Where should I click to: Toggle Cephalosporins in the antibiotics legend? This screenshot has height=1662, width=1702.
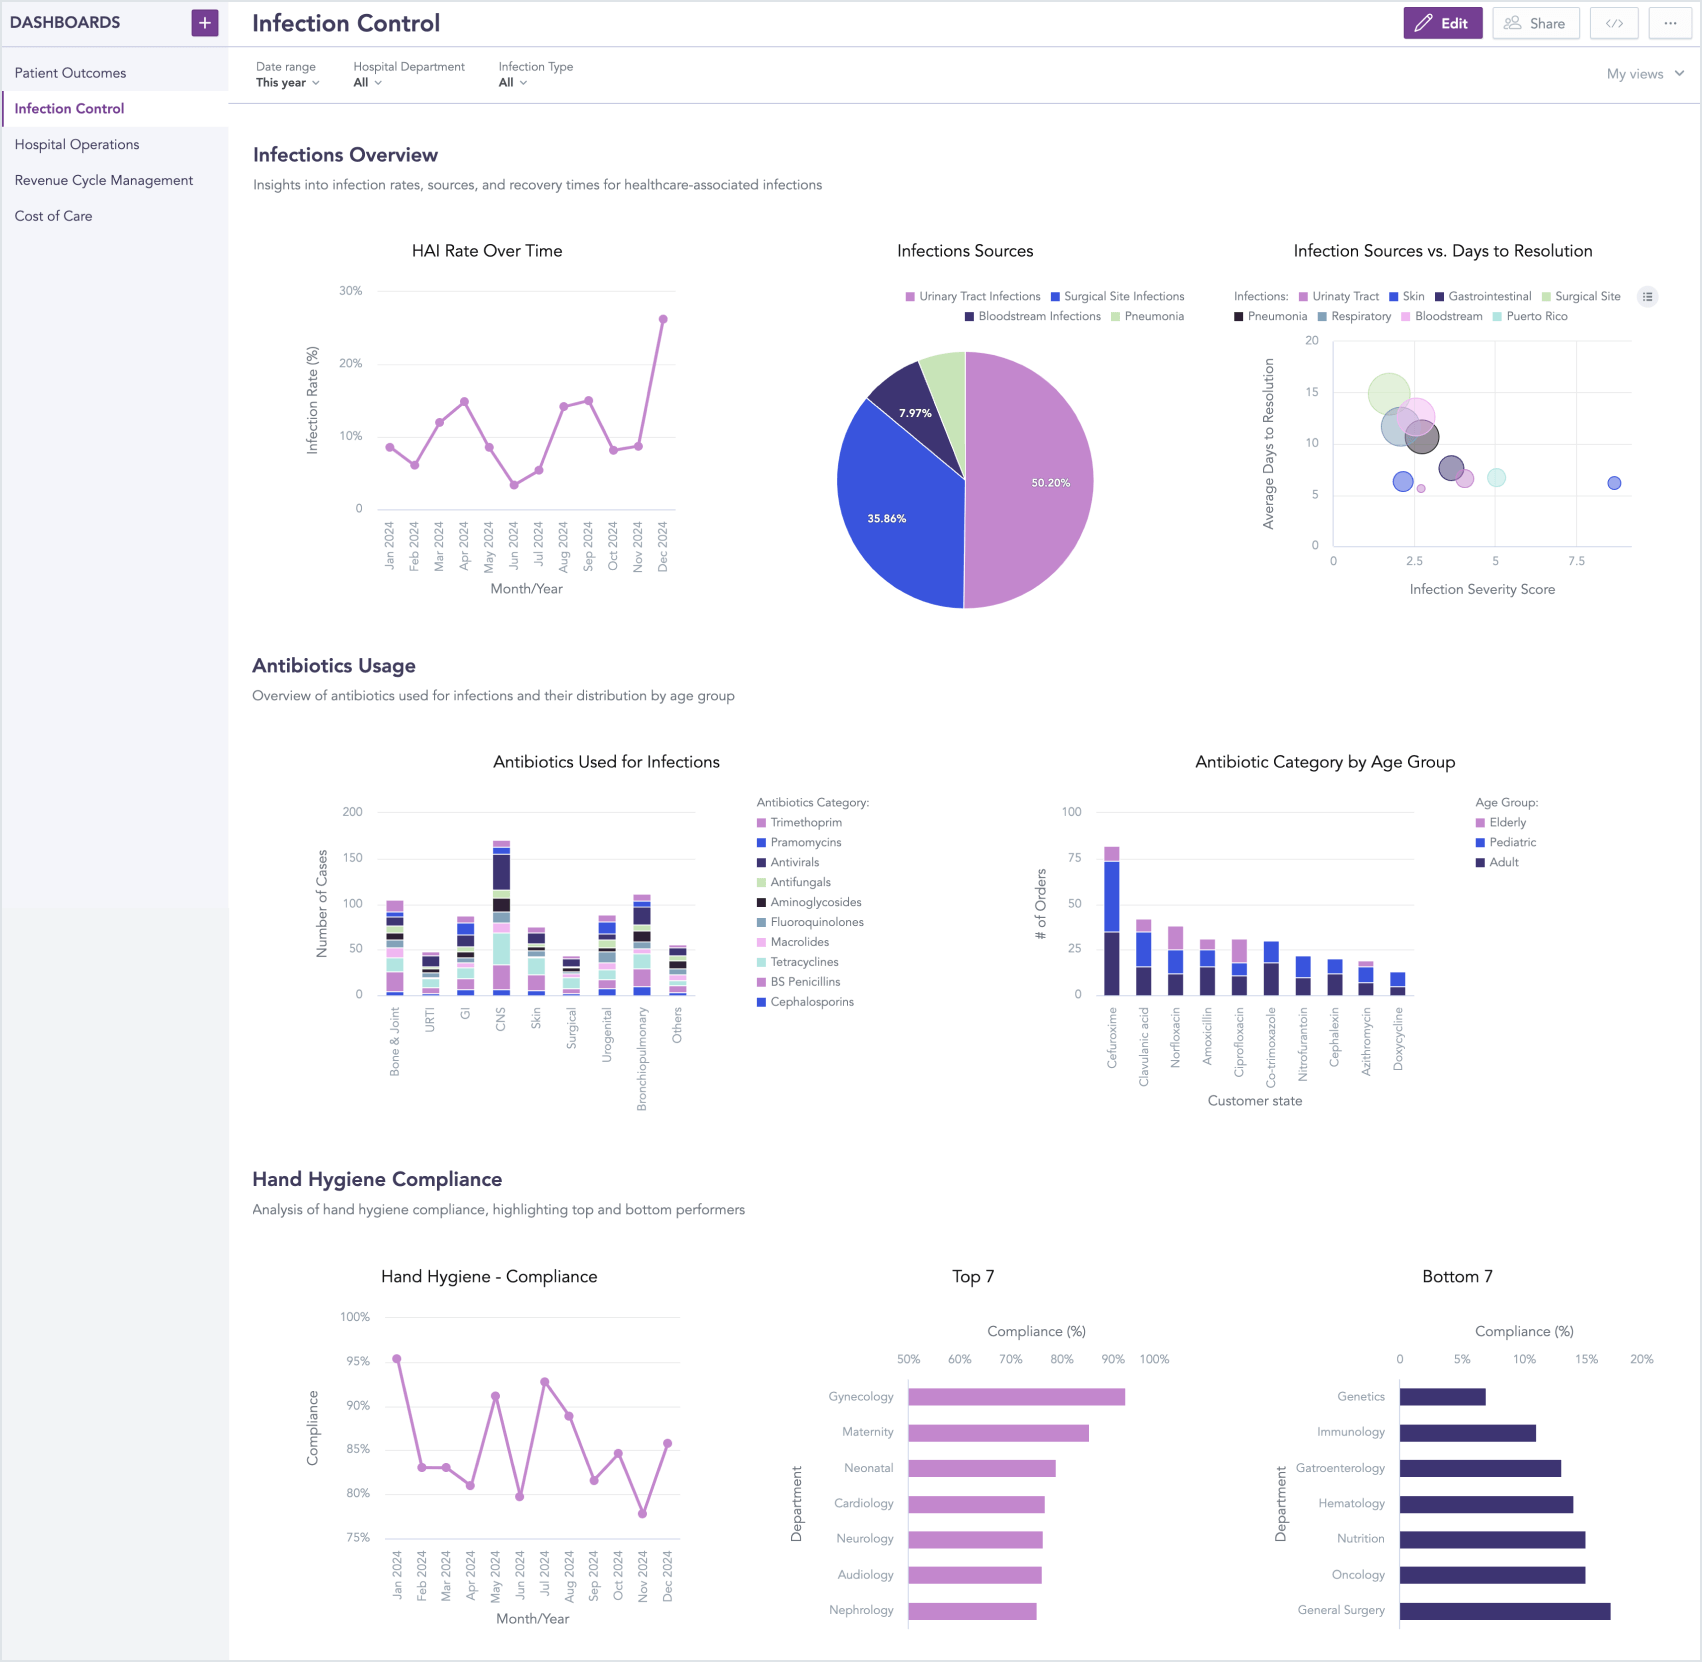click(811, 1001)
